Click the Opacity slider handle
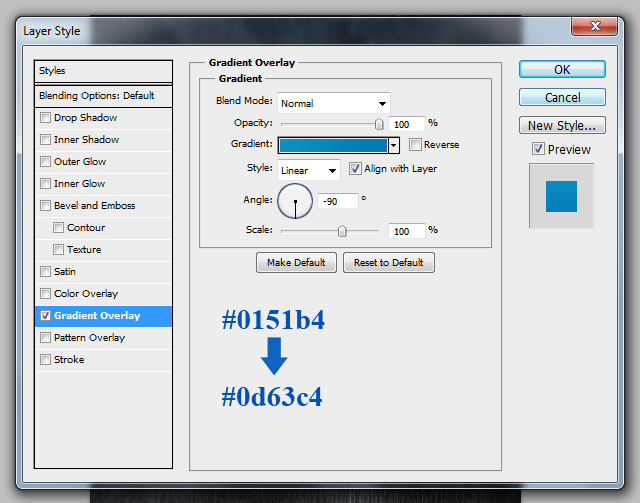Screen dimensions: 640x503 379,124
